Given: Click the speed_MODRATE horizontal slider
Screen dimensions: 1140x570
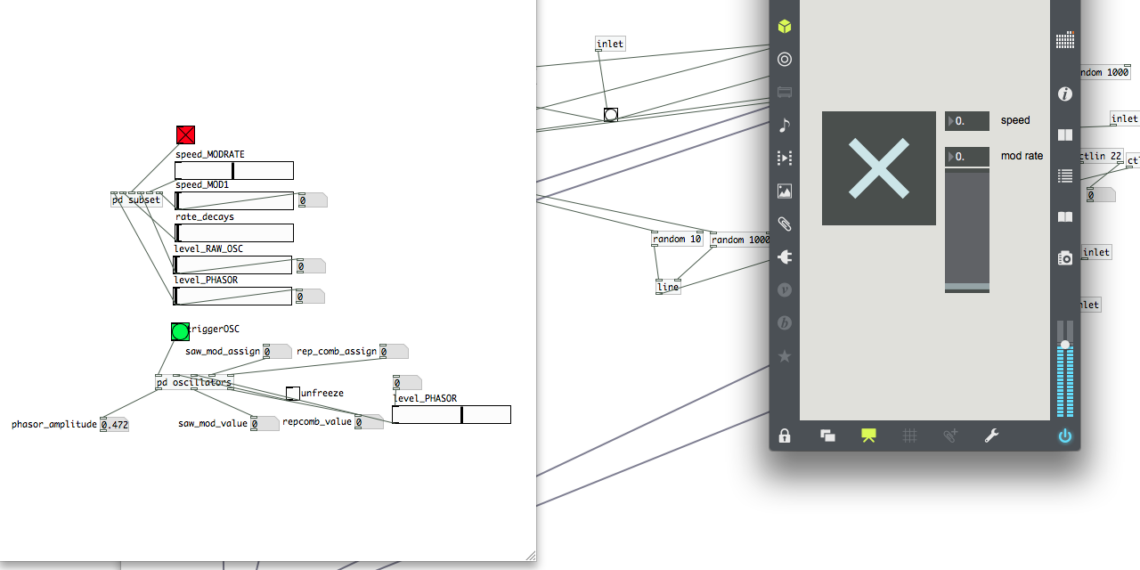Looking at the screenshot, I should [x=234, y=170].
